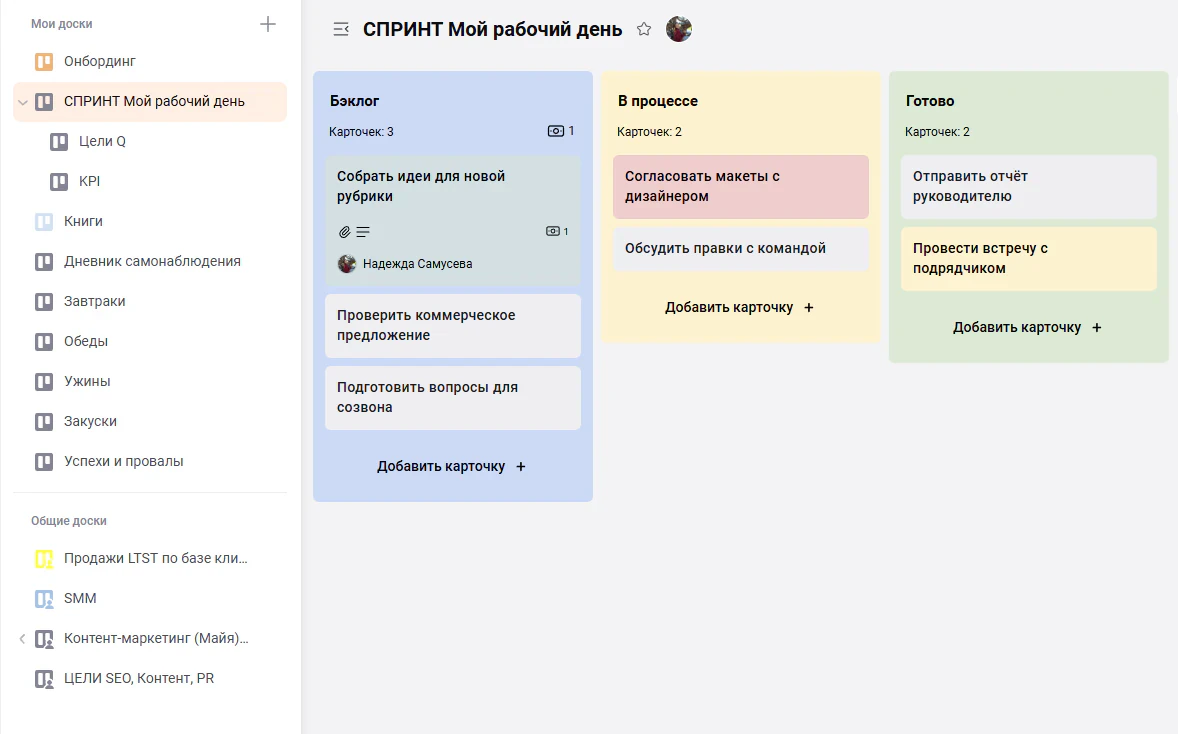Open the user avatar next to board title

[678, 29]
